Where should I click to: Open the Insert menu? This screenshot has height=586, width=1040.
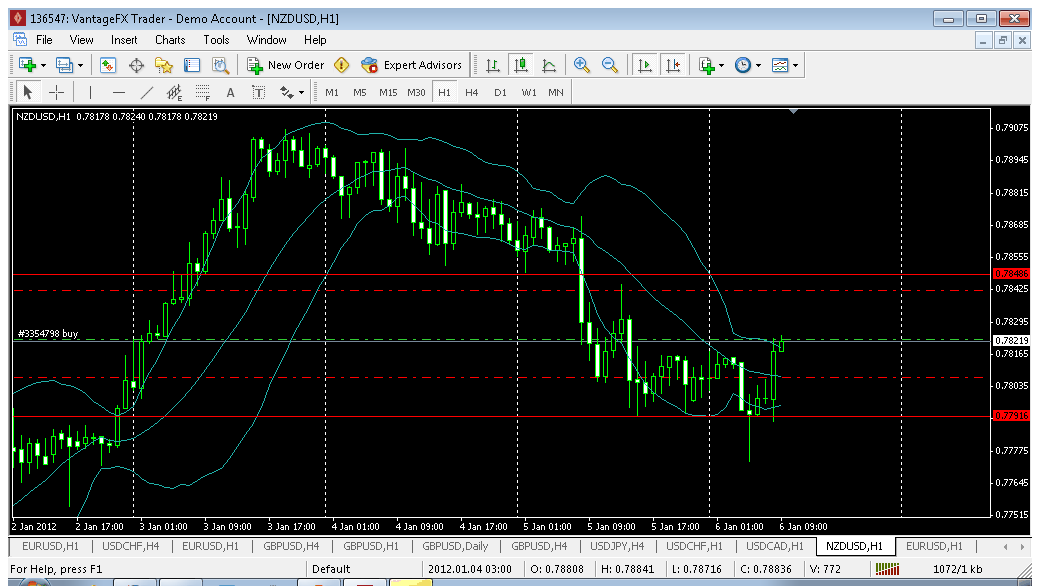tap(124, 40)
